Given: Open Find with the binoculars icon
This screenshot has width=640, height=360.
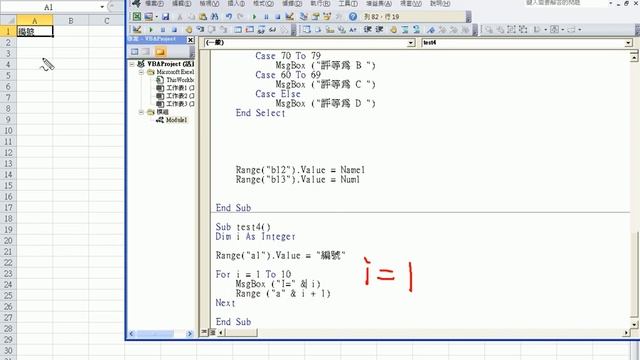Looking at the screenshot, I should [214, 16].
